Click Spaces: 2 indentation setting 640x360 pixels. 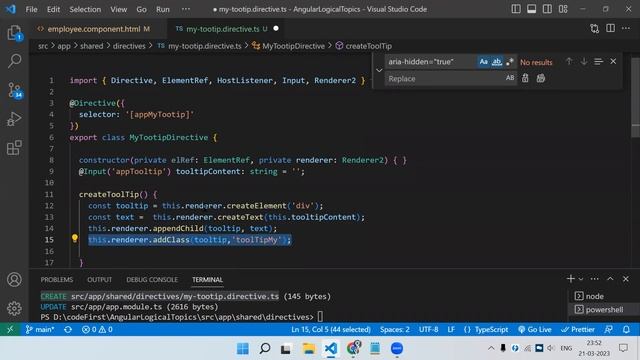click(395, 329)
